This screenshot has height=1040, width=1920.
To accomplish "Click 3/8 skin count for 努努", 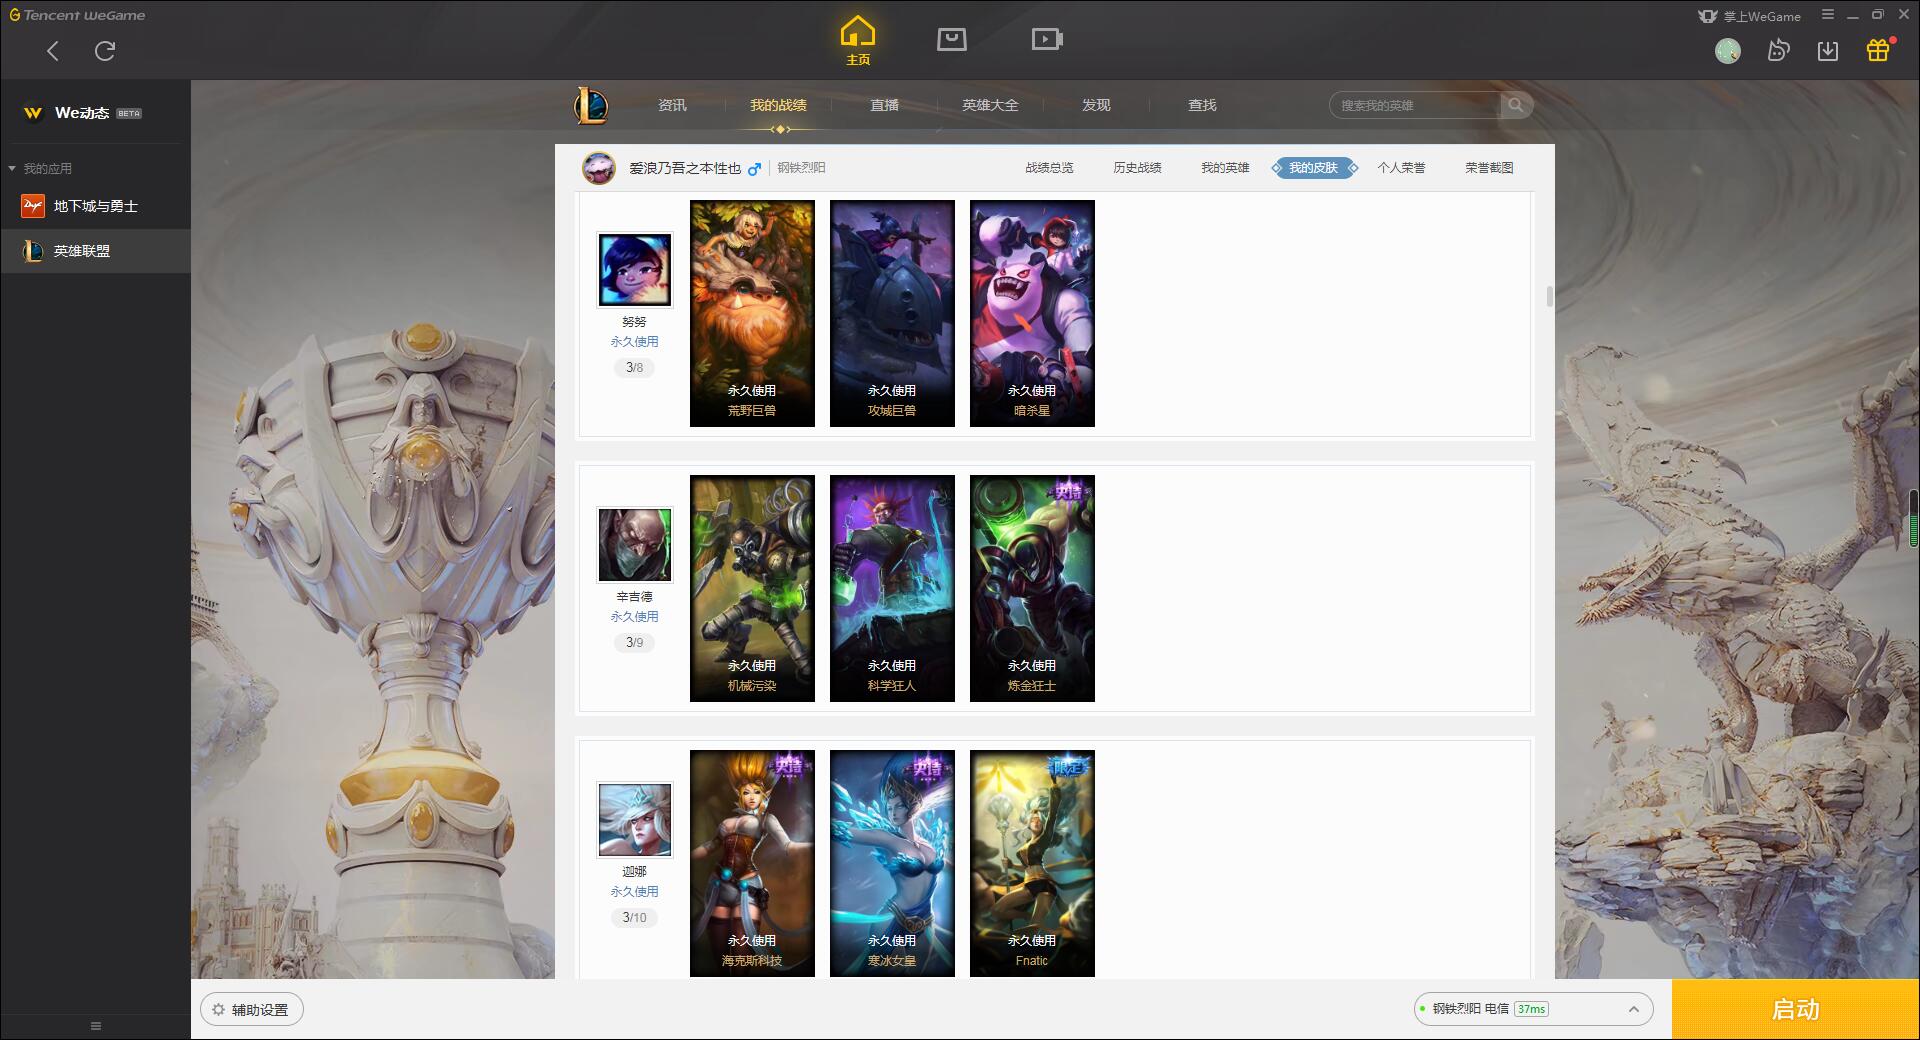I will (x=635, y=367).
